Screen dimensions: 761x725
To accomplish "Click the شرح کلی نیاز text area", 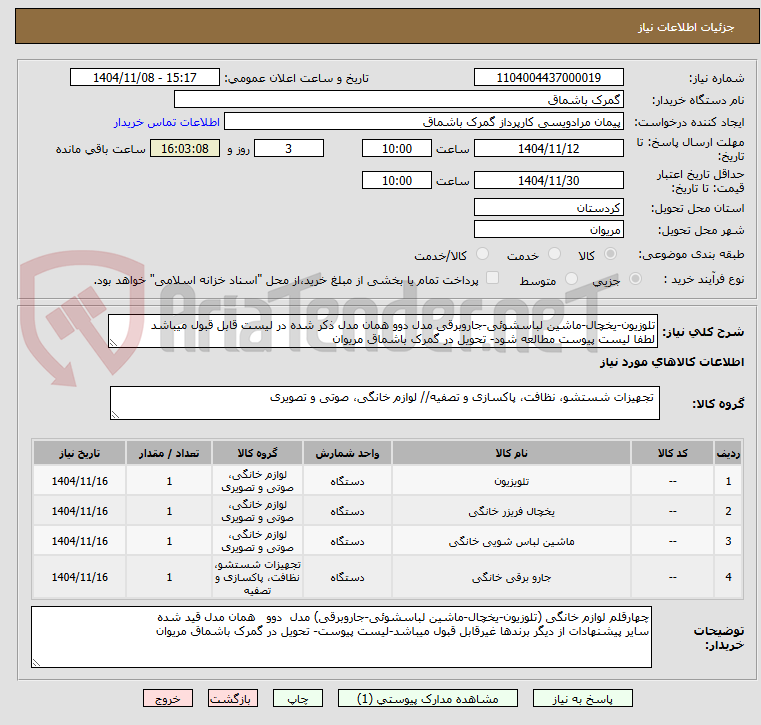I will pyautogui.click(x=383, y=331).
